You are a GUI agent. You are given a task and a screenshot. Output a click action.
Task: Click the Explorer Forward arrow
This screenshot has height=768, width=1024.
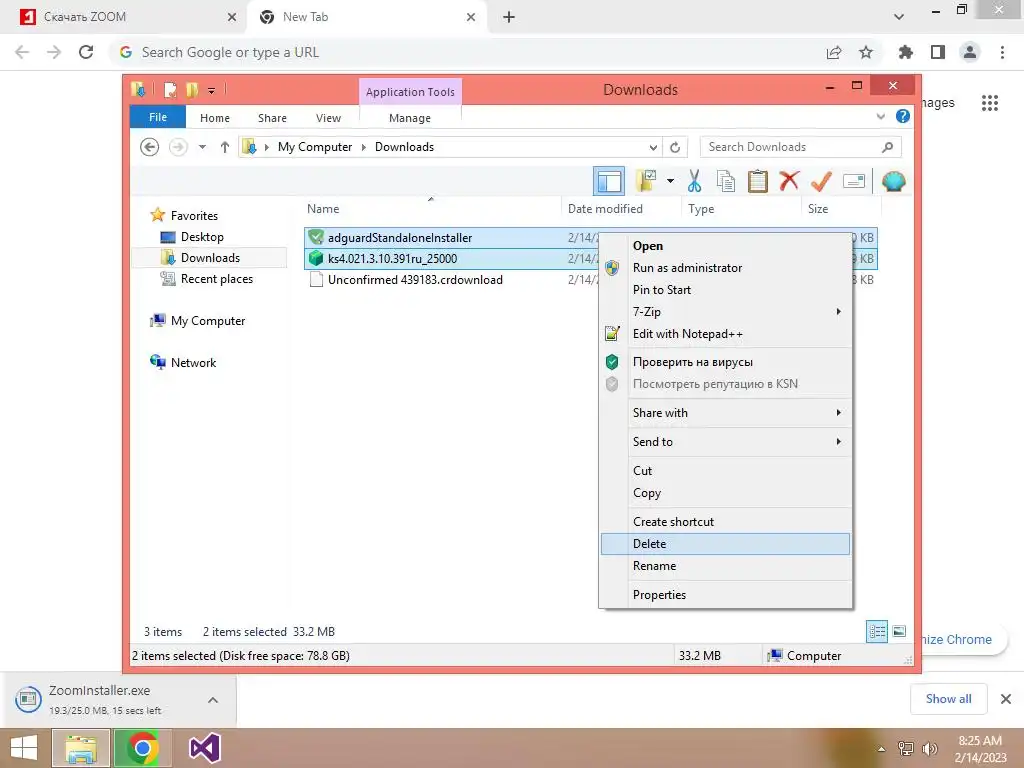pyautogui.click(x=178, y=147)
